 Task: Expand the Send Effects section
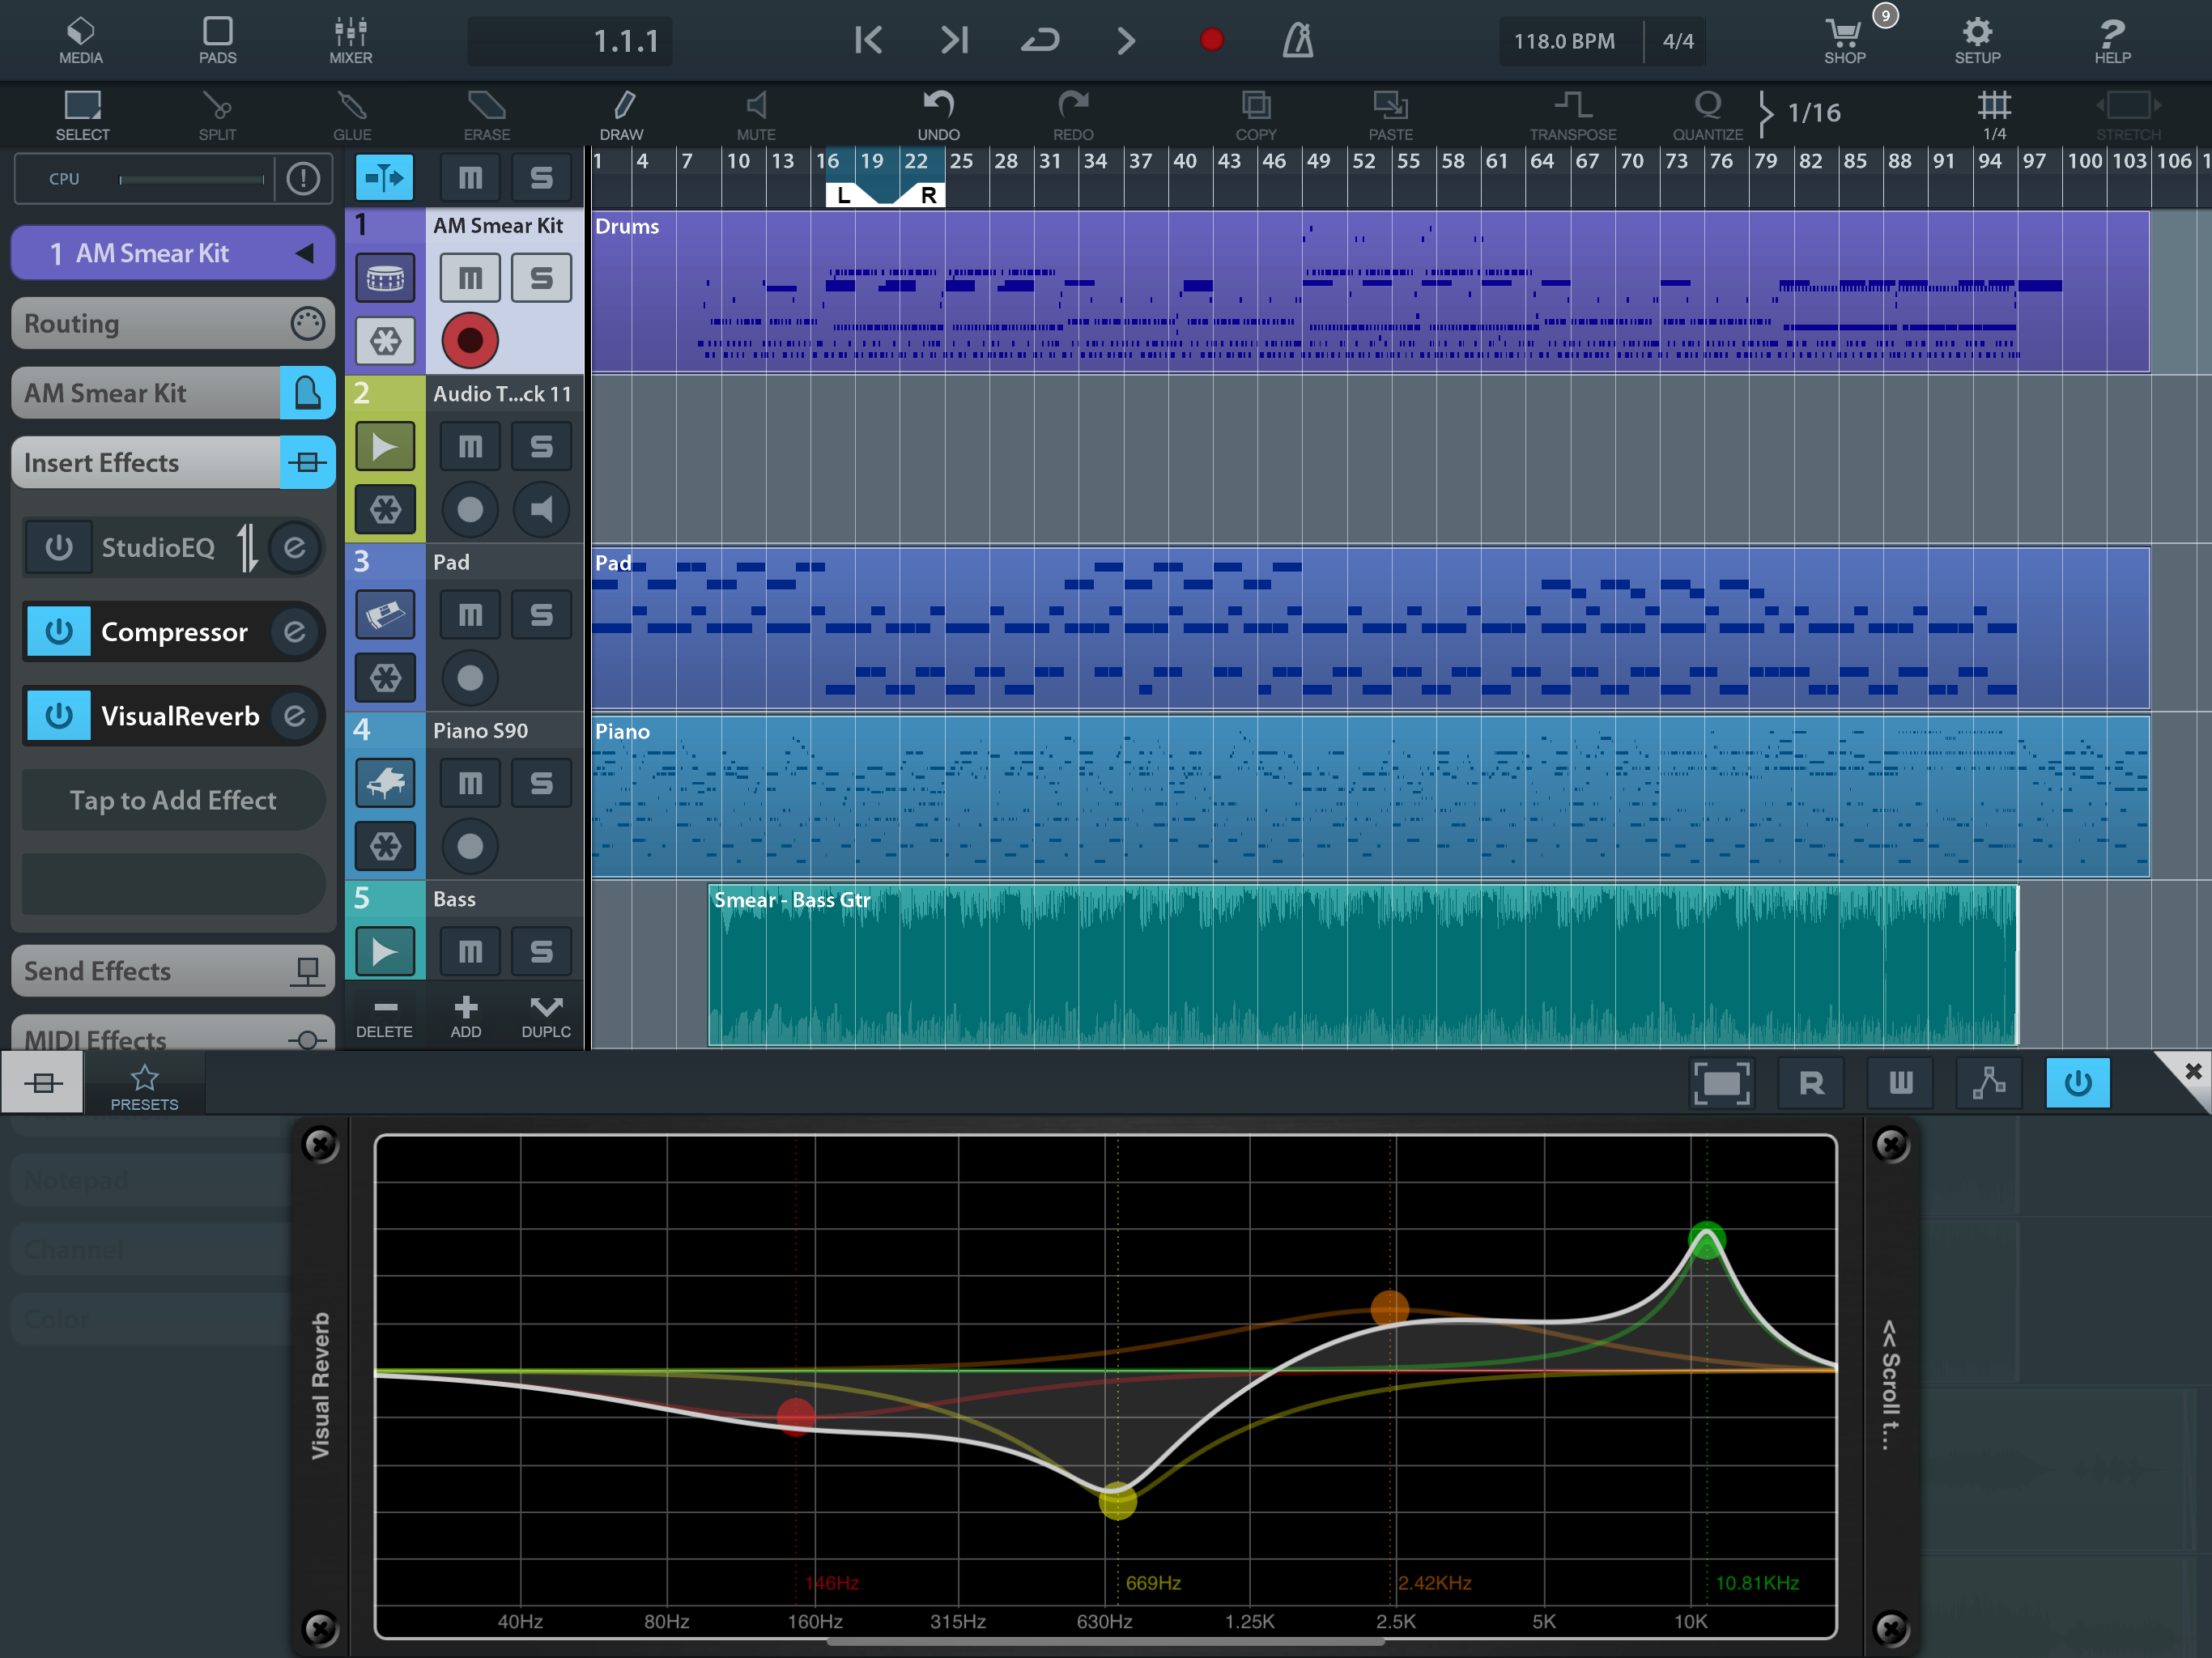point(172,971)
